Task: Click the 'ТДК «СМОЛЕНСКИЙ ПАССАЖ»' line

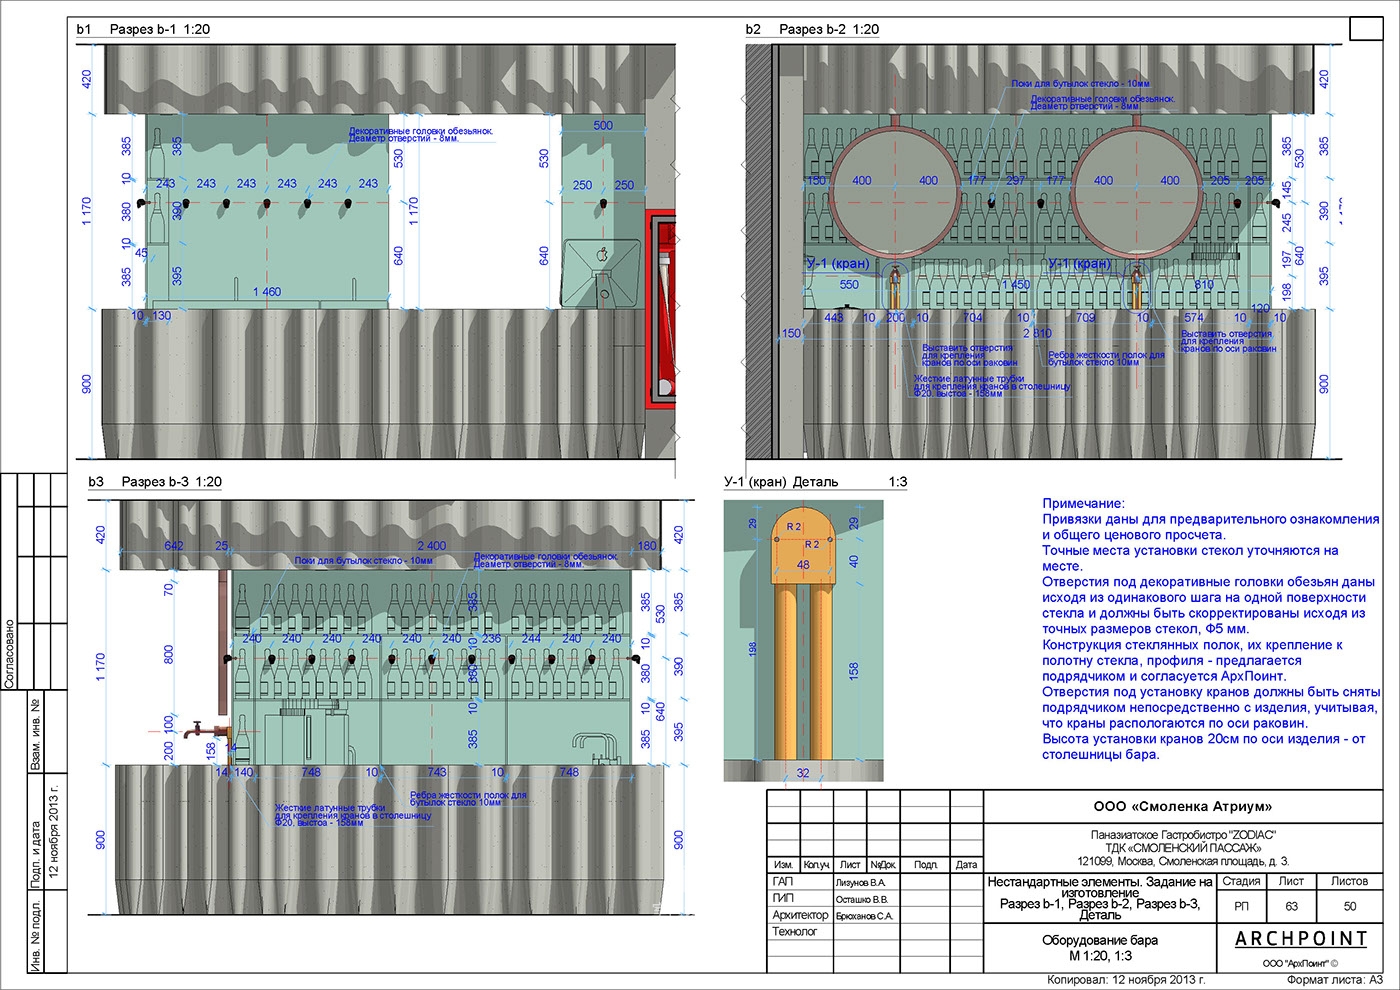Action: pyautogui.click(x=1183, y=849)
